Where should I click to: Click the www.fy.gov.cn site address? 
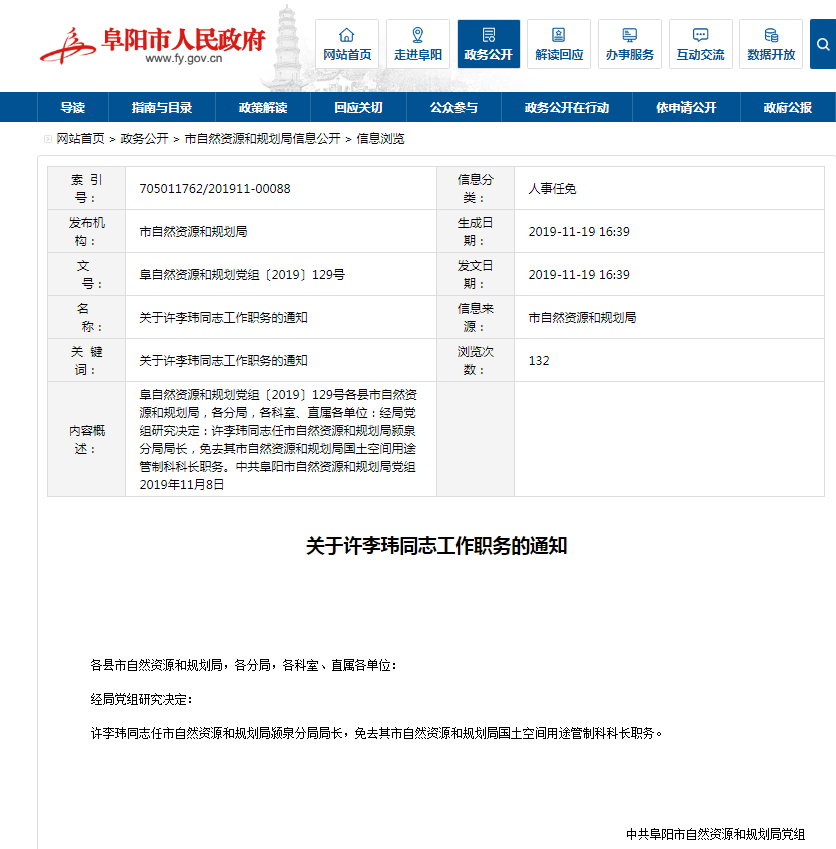184,58
